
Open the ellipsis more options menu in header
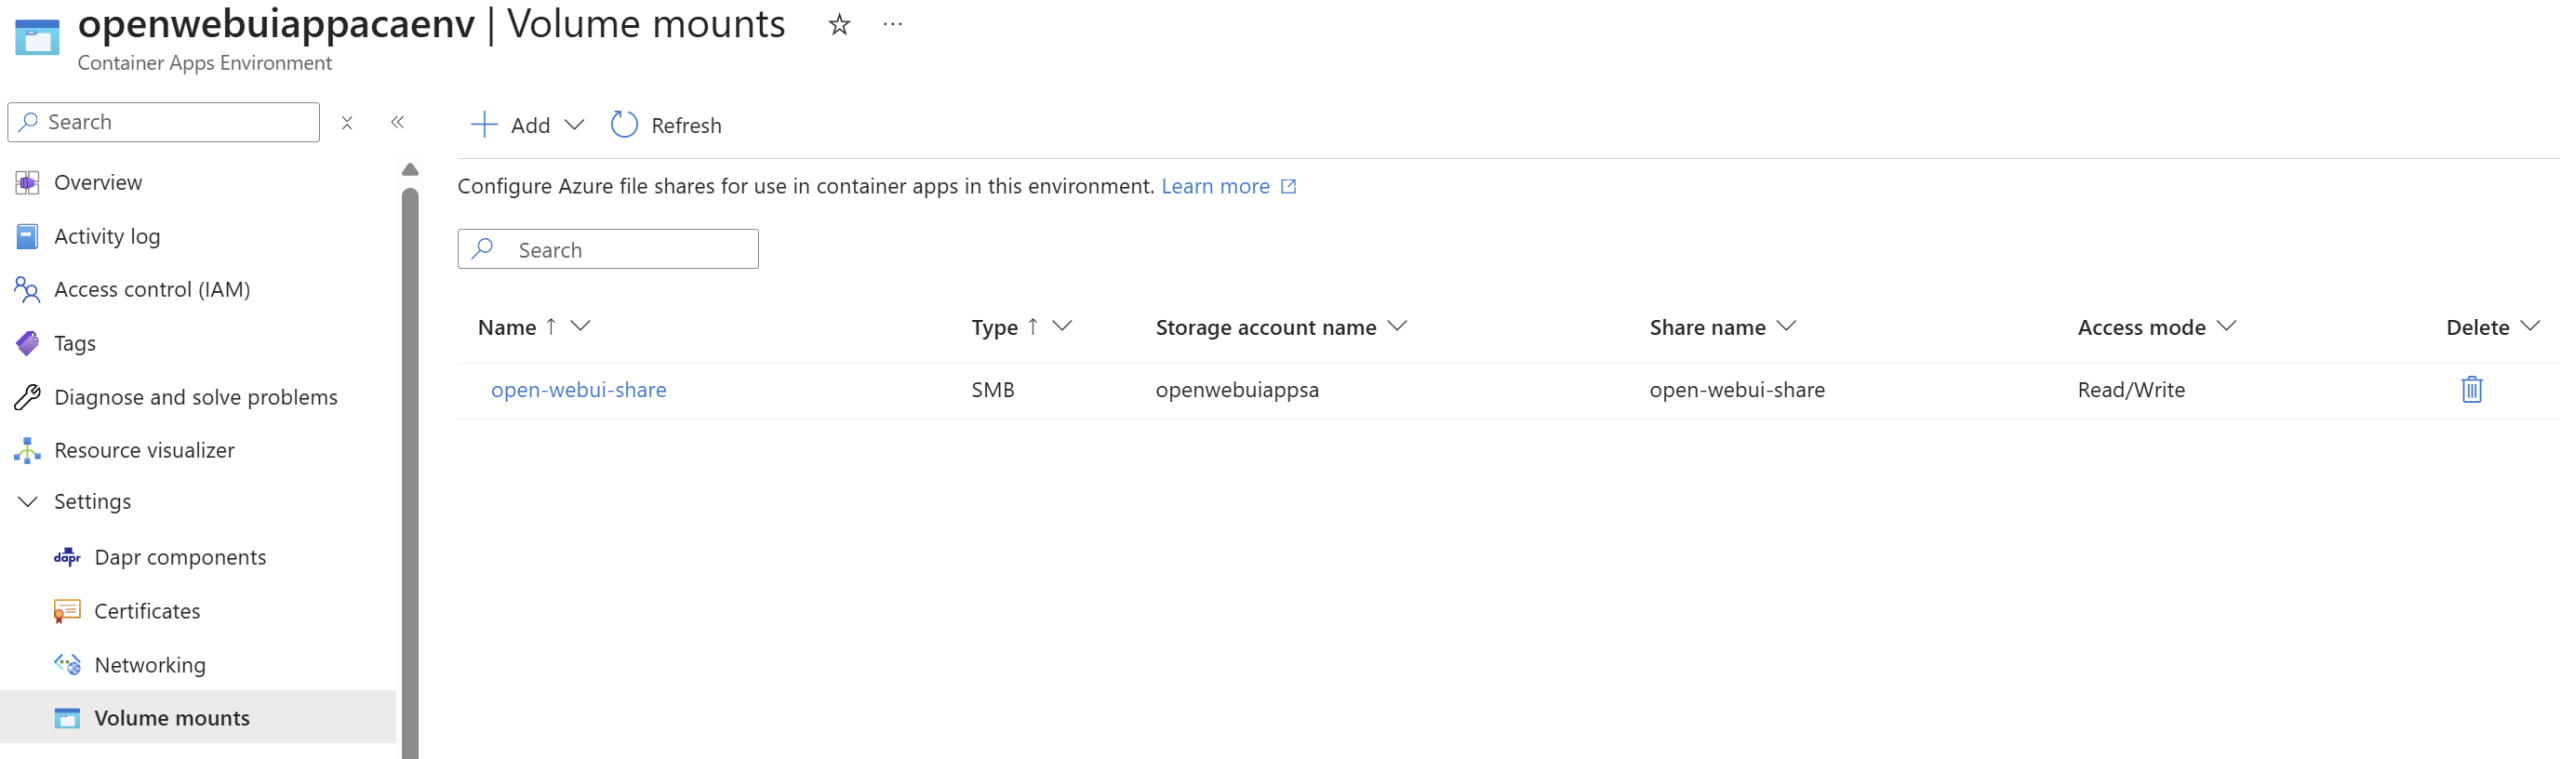tap(892, 25)
